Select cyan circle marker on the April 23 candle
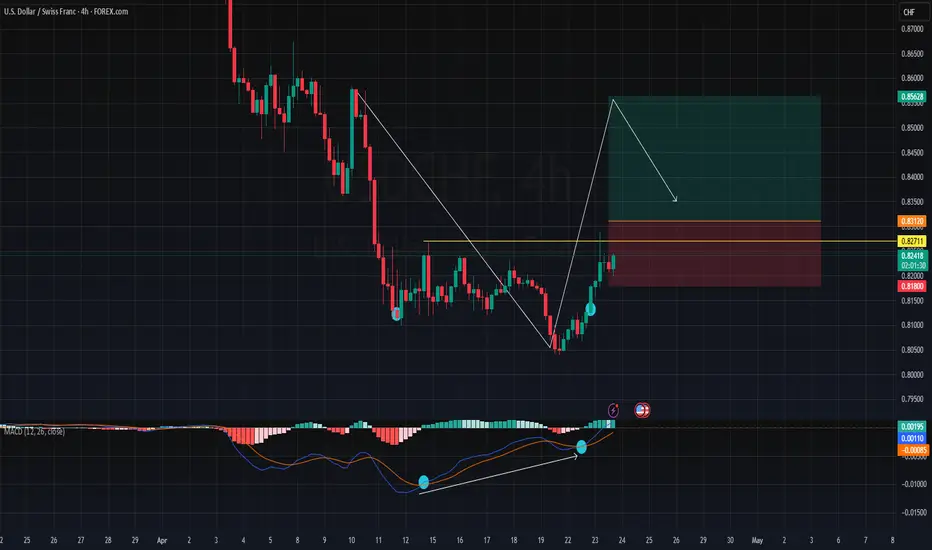The width and height of the screenshot is (932, 550). pyautogui.click(x=590, y=309)
